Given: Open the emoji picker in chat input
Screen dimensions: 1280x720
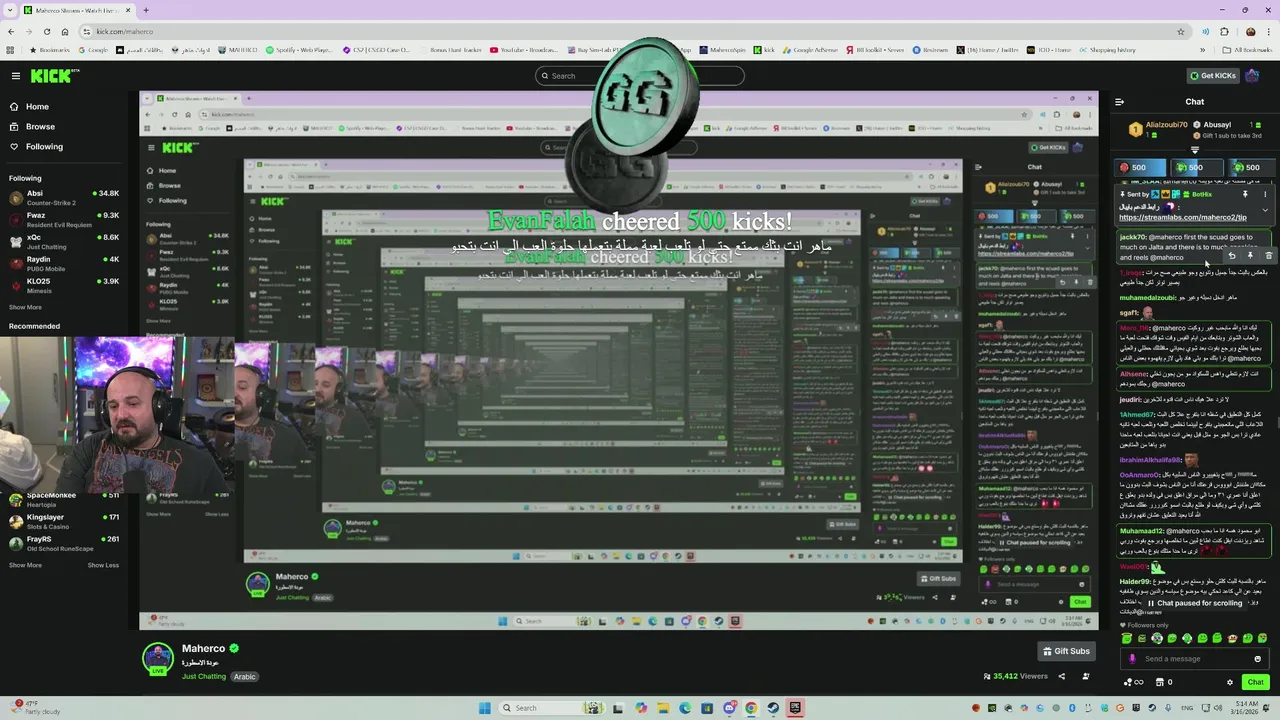Looking at the screenshot, I should point(1257,659).
